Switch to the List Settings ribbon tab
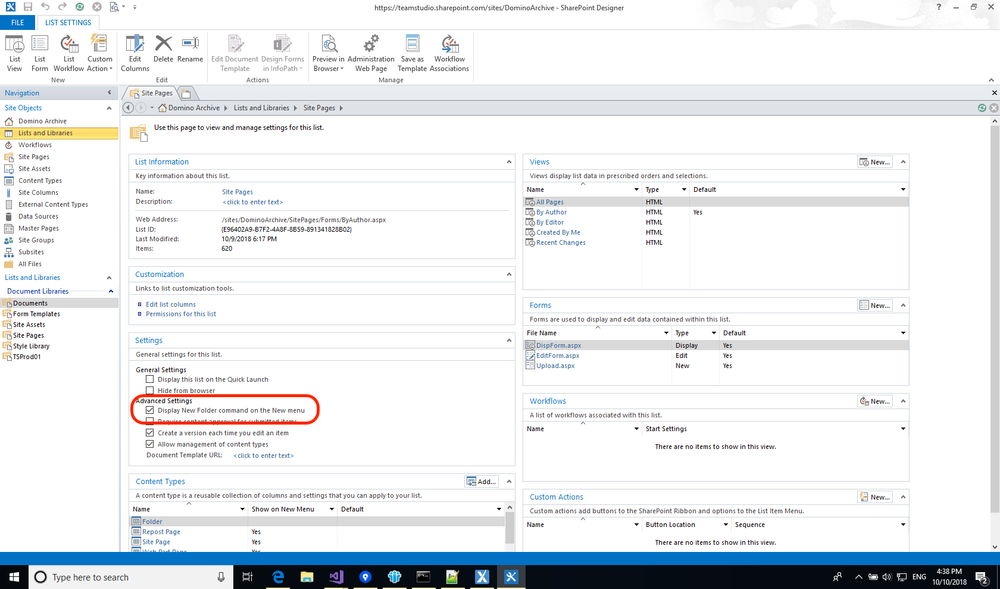This screenshot has height=589, width=1000. point(68,21)
